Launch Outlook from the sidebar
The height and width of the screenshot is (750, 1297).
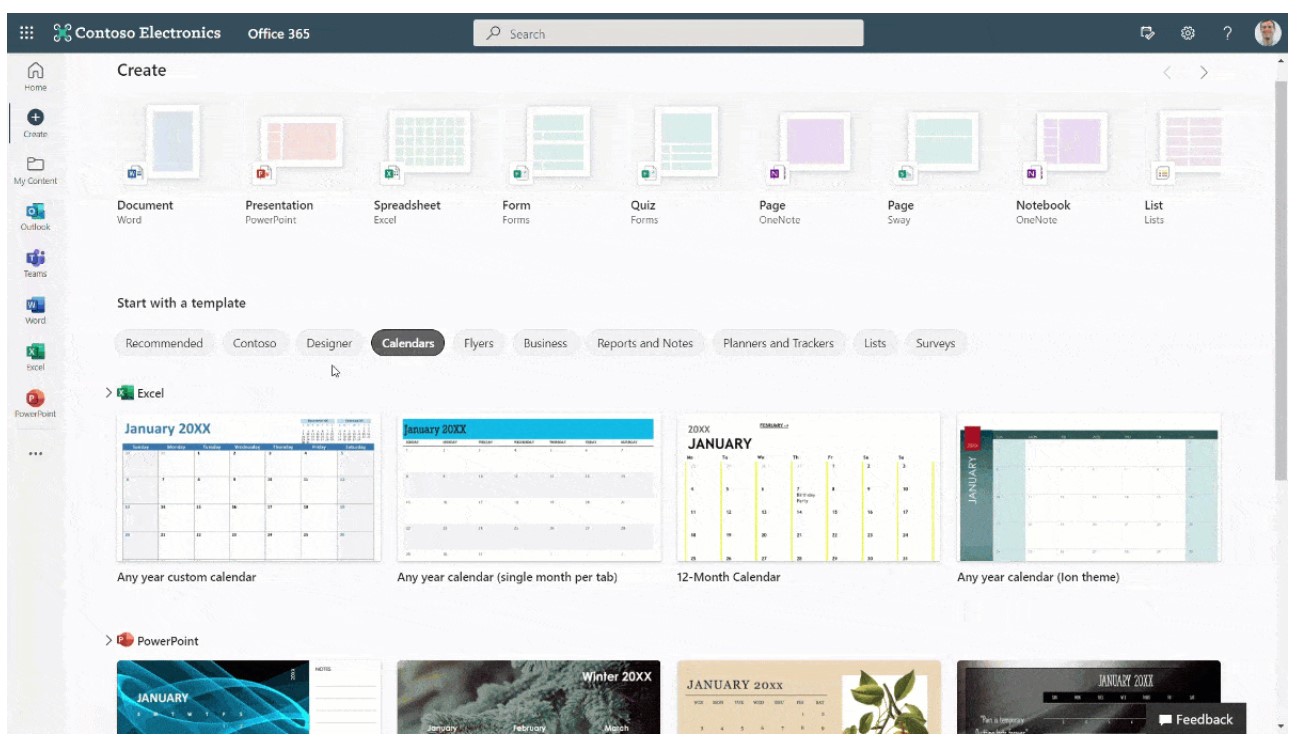pyautogui.click(x=35, y=217)
